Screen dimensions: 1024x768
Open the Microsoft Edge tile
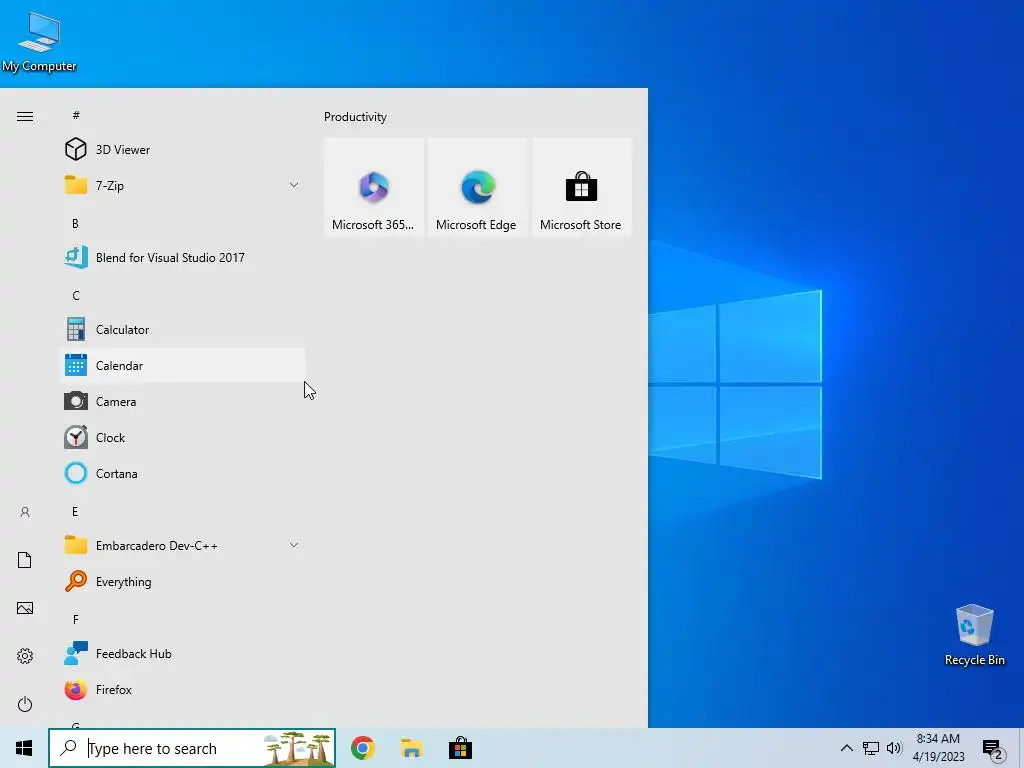(477, 187)
